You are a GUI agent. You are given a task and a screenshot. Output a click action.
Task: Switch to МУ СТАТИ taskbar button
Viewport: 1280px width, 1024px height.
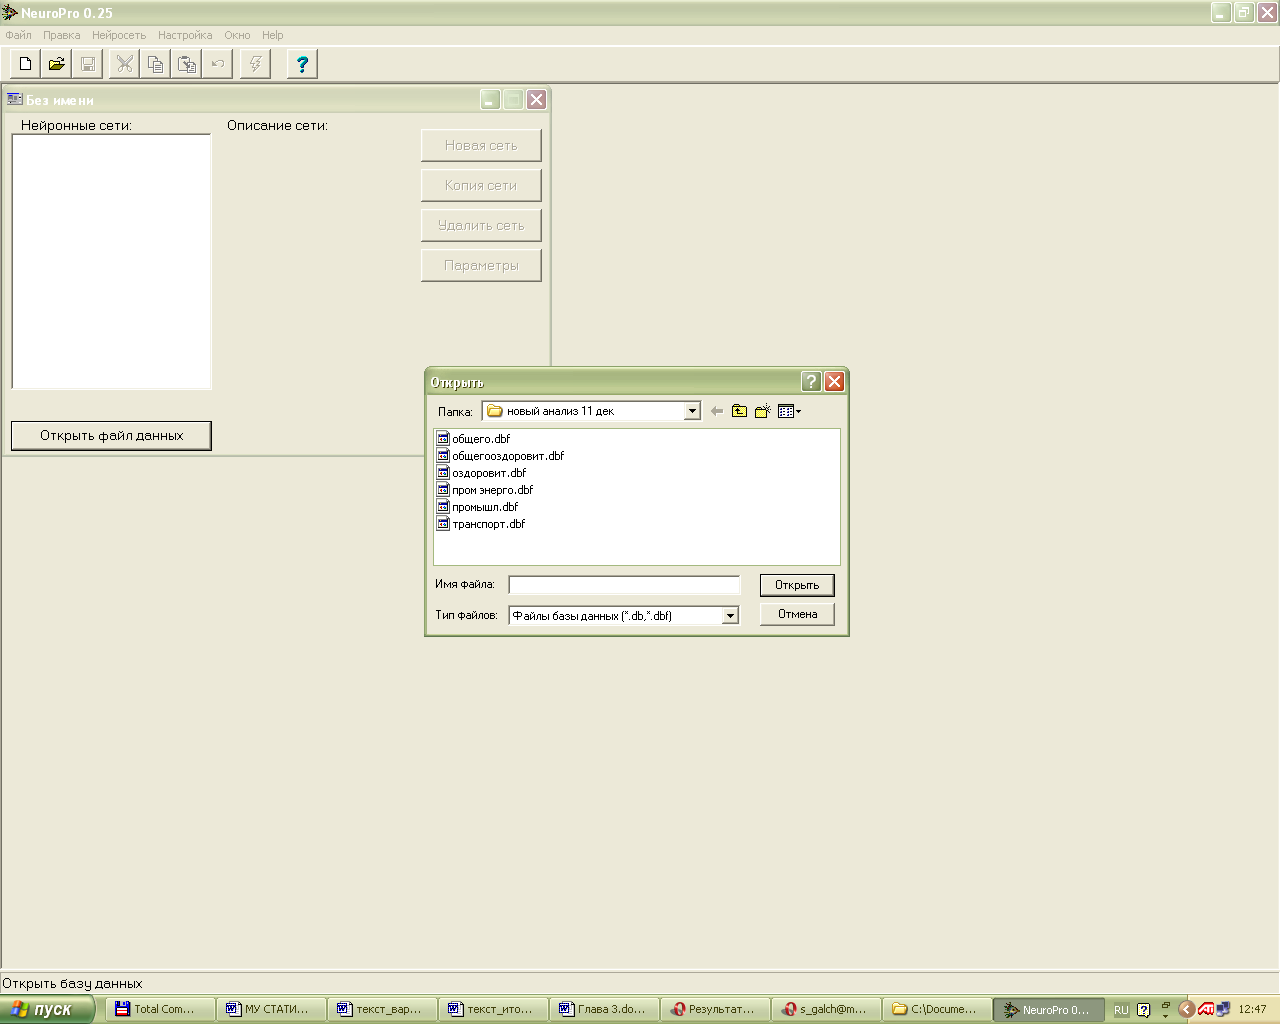pyautogui.click(x=270, y=1009)
